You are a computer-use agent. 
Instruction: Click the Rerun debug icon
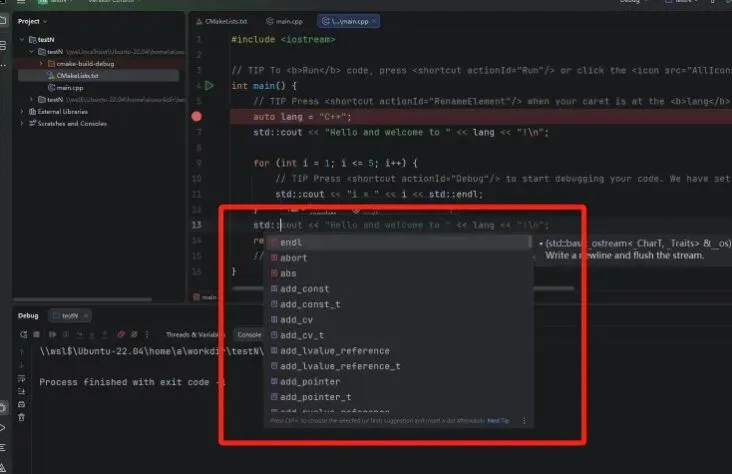(x=23, y=334)
